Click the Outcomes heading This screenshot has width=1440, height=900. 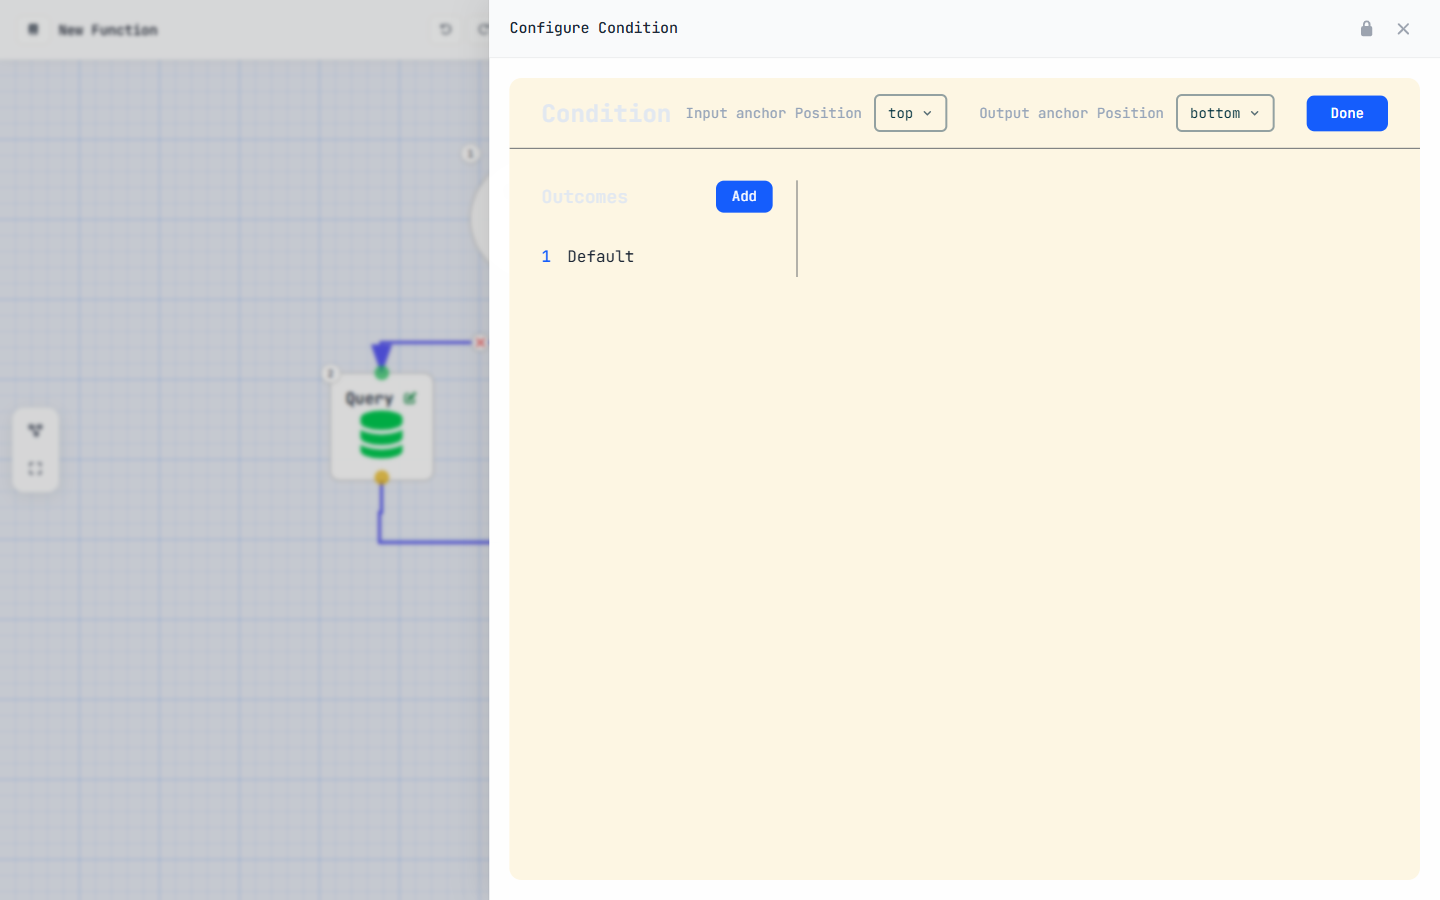pos(585,197)
